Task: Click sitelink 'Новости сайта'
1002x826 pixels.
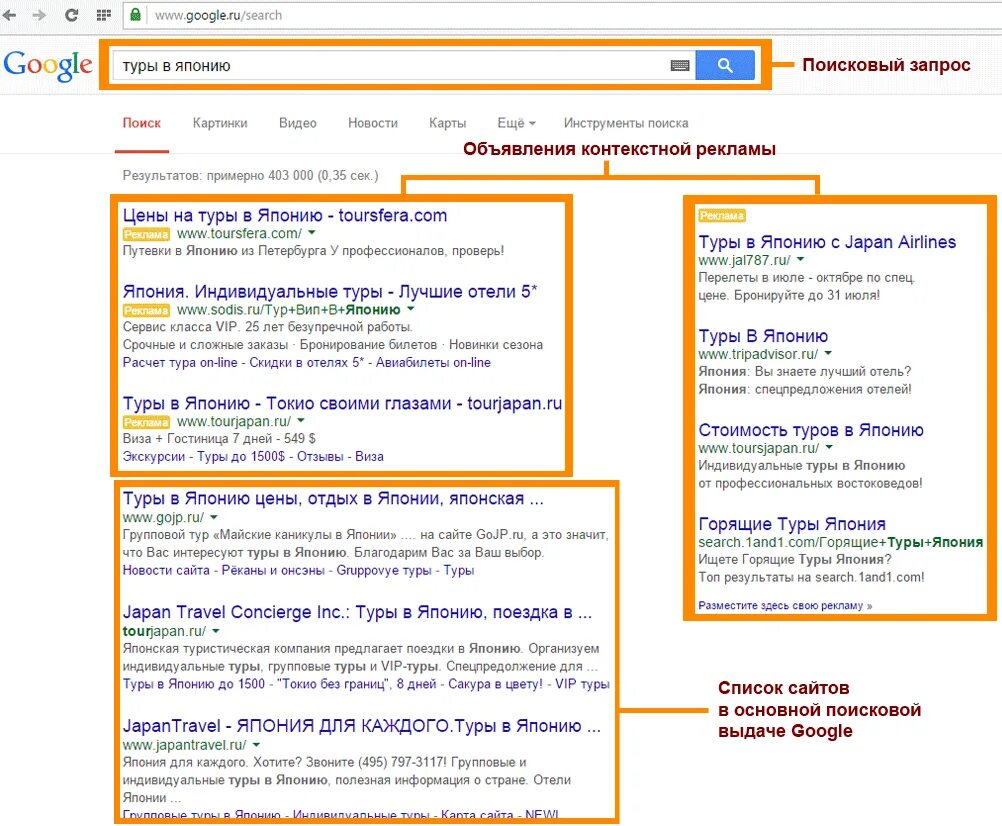Action: (166, 570)
